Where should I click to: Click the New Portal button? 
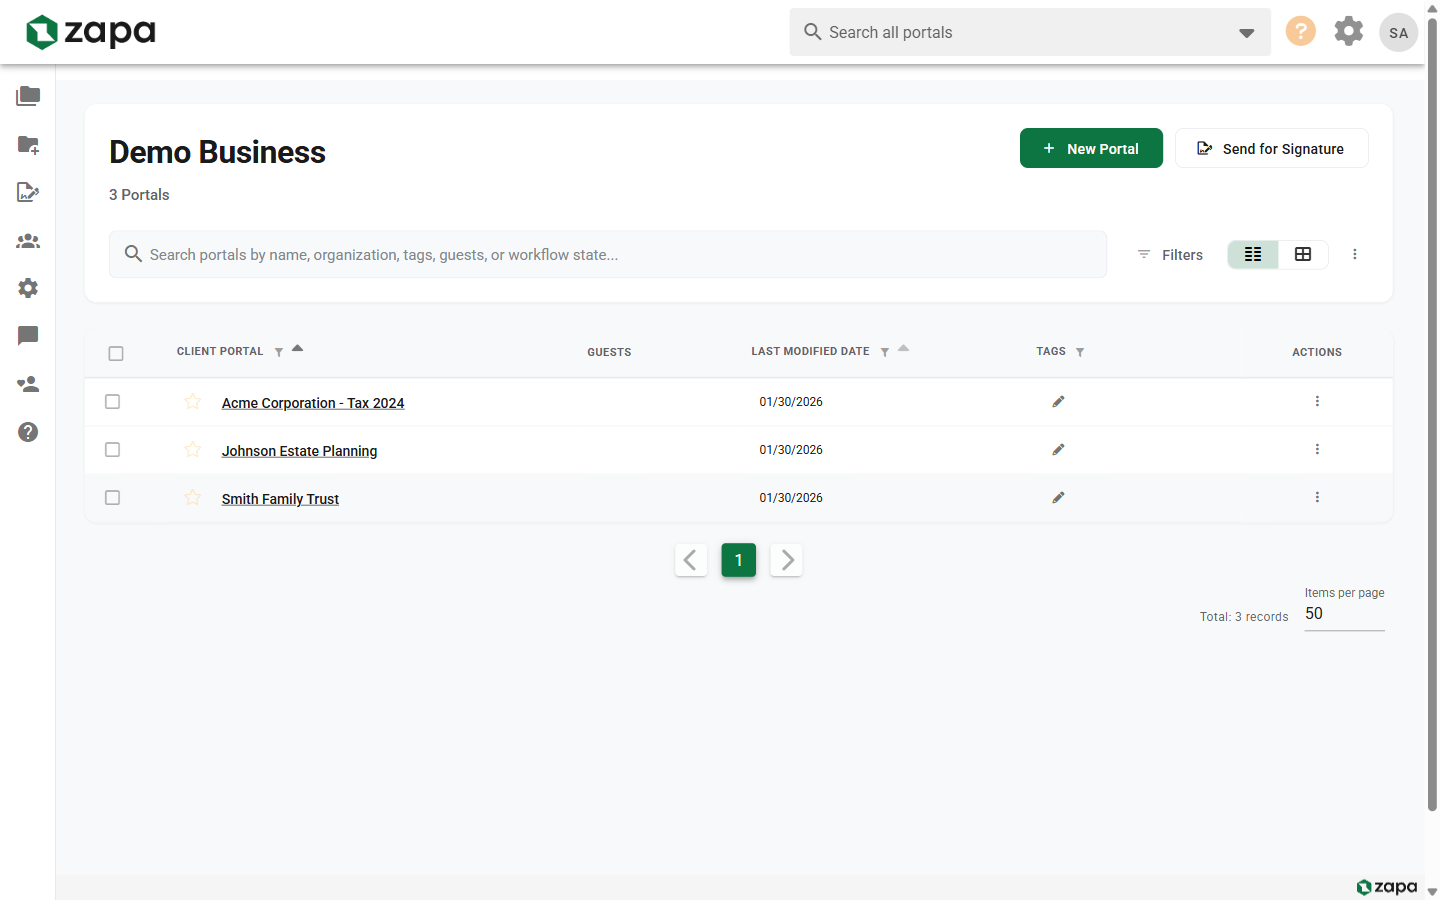click(1091, 148)
